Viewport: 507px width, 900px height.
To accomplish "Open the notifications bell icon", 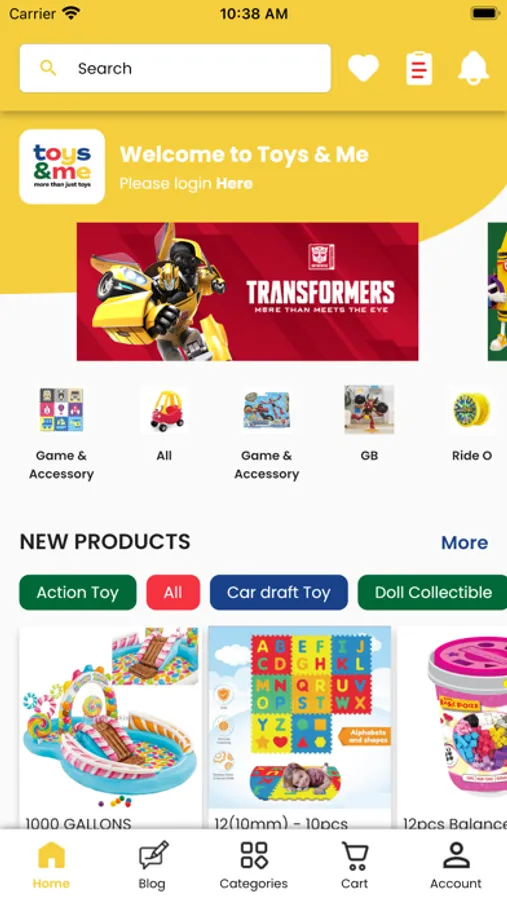I will [x=473, y=68].
